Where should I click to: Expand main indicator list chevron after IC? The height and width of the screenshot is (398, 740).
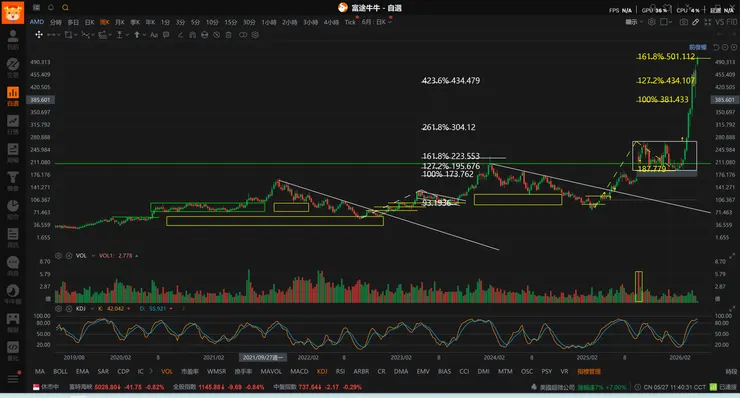151,371
